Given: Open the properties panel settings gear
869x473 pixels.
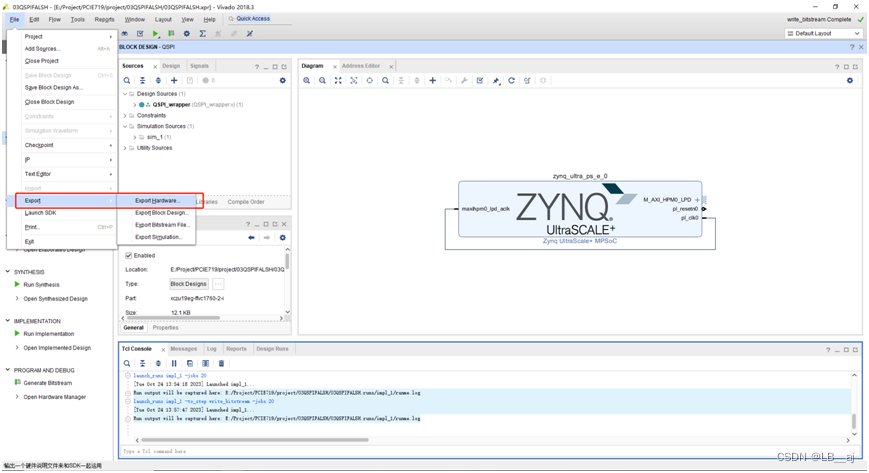Looking at the screenshot, I should (283, 237).
